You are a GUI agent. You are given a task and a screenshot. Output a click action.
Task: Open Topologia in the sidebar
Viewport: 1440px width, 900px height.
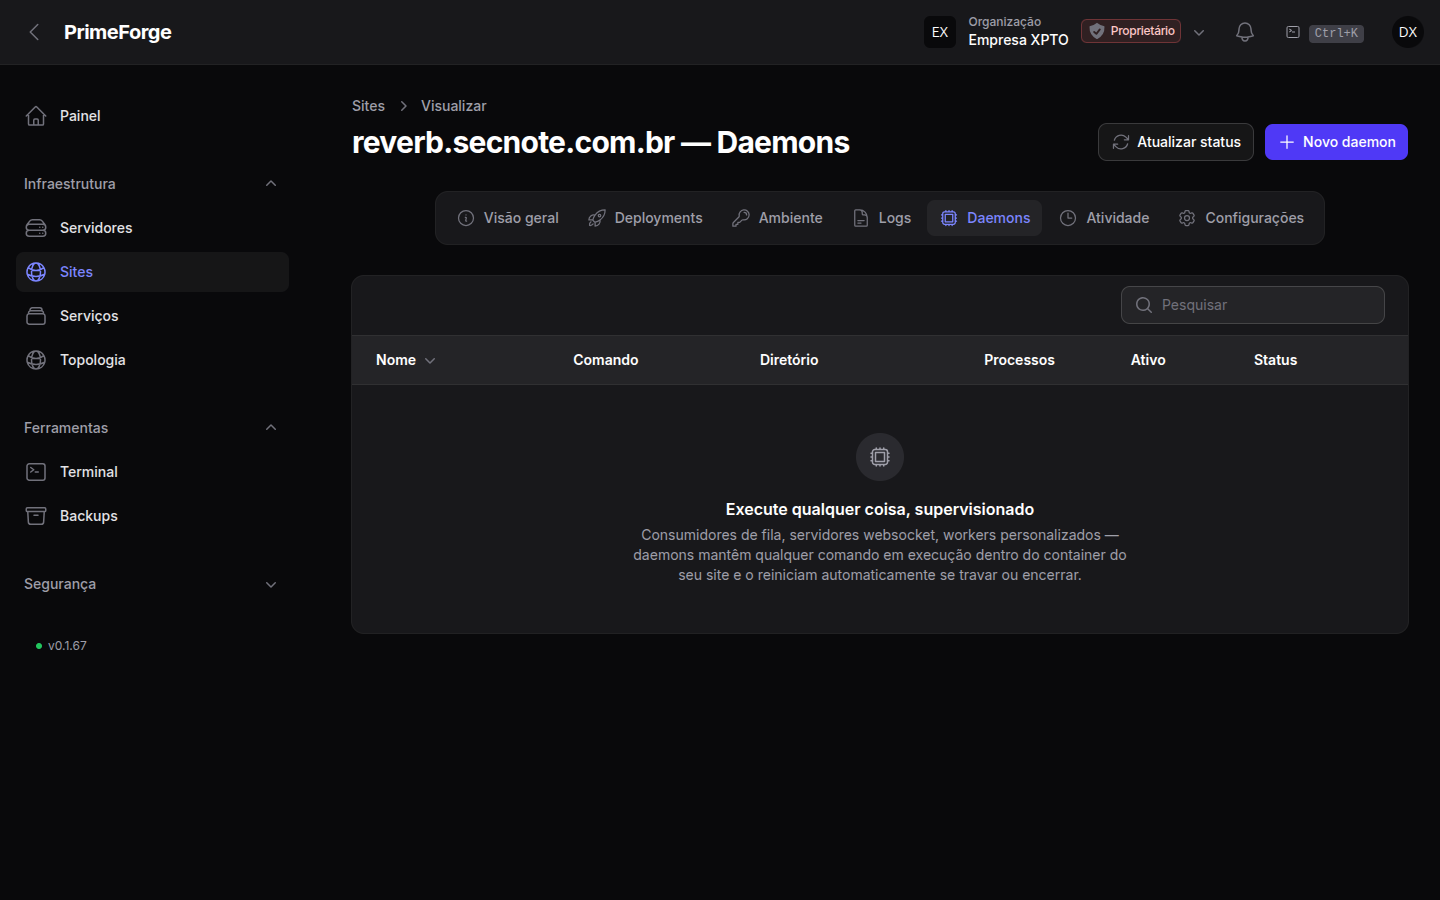(152, 360)
